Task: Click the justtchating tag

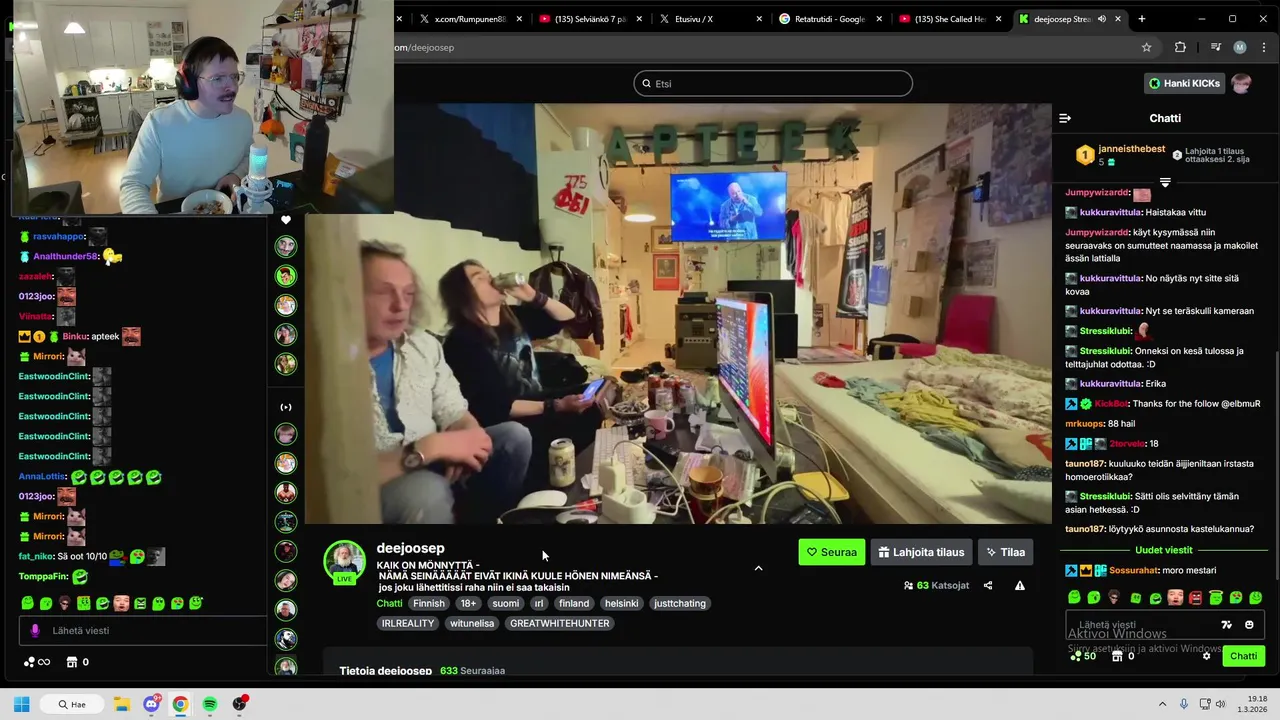Action: pos(680,603)
